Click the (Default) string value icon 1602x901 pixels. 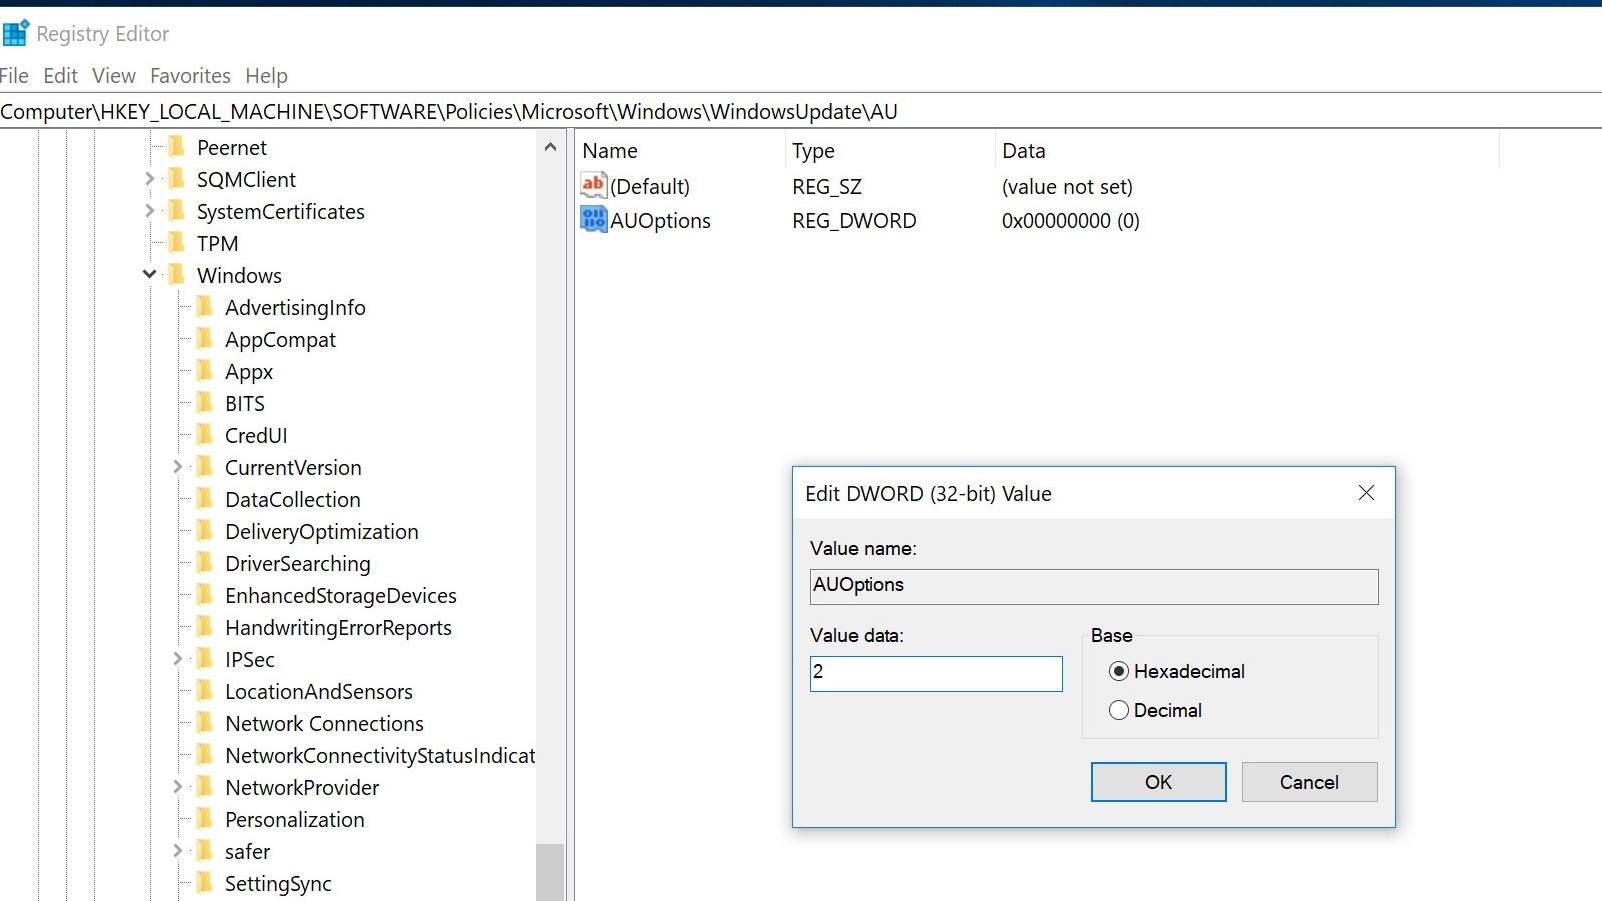tap(594, 186)
